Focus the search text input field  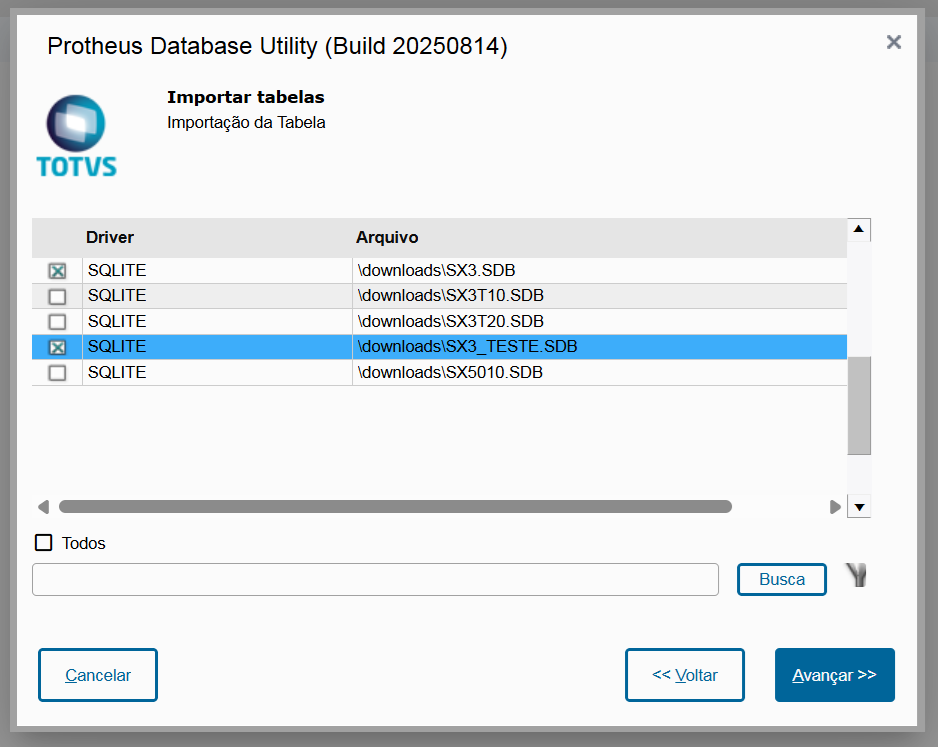375,580
